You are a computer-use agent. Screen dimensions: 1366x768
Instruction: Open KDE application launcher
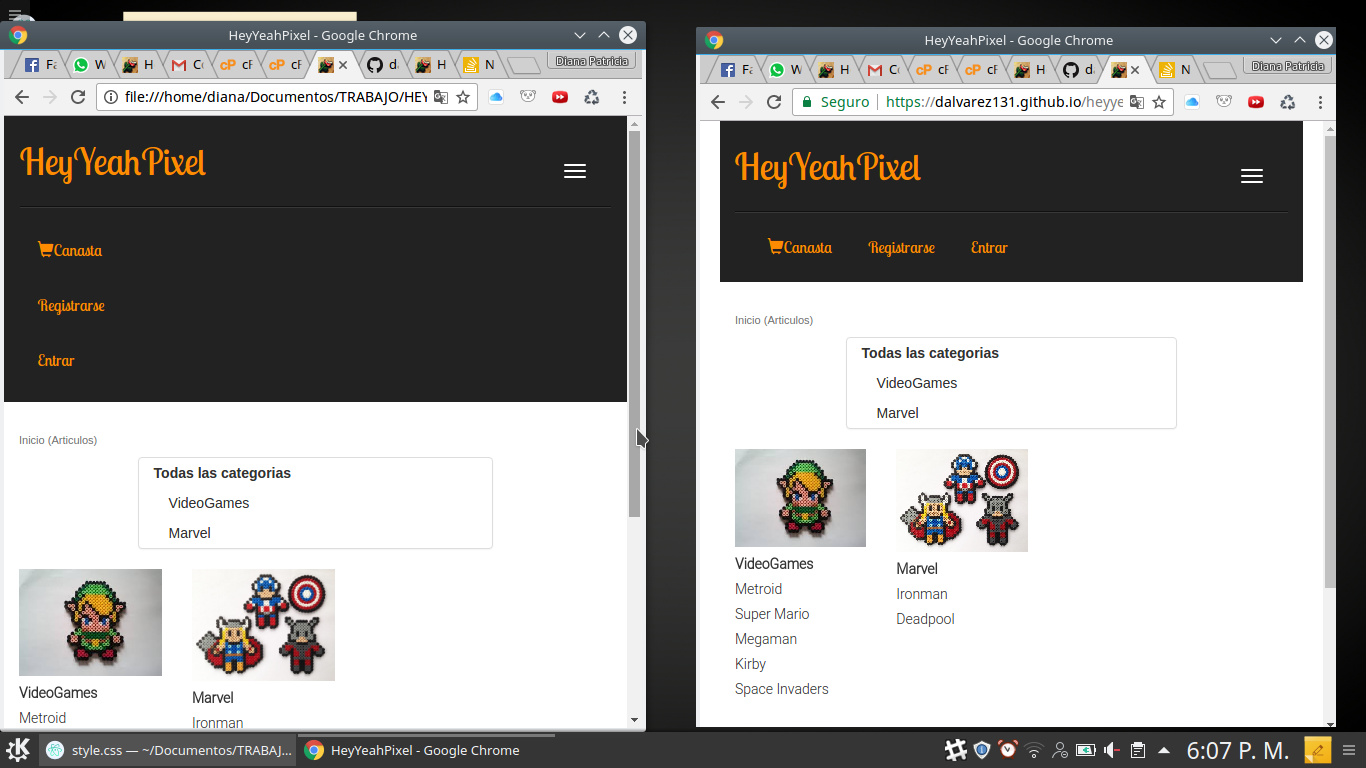tap(18, 750)
